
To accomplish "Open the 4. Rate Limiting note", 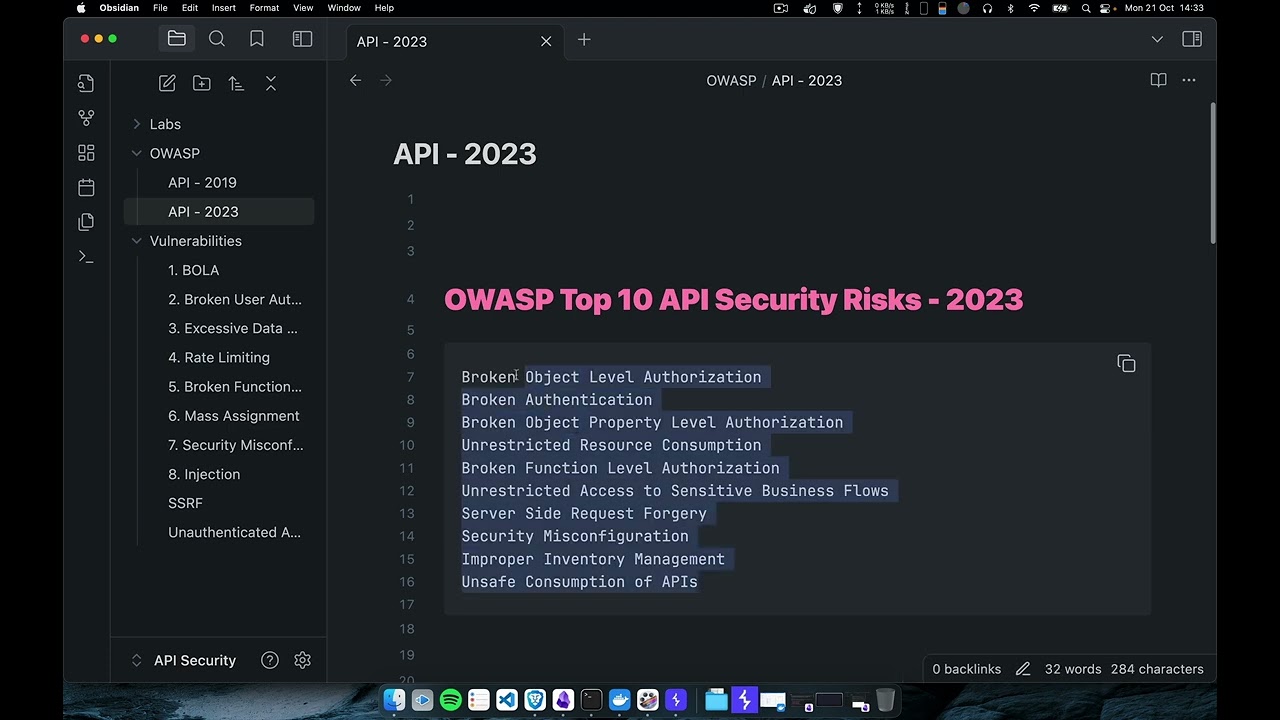I will [219, 357].
